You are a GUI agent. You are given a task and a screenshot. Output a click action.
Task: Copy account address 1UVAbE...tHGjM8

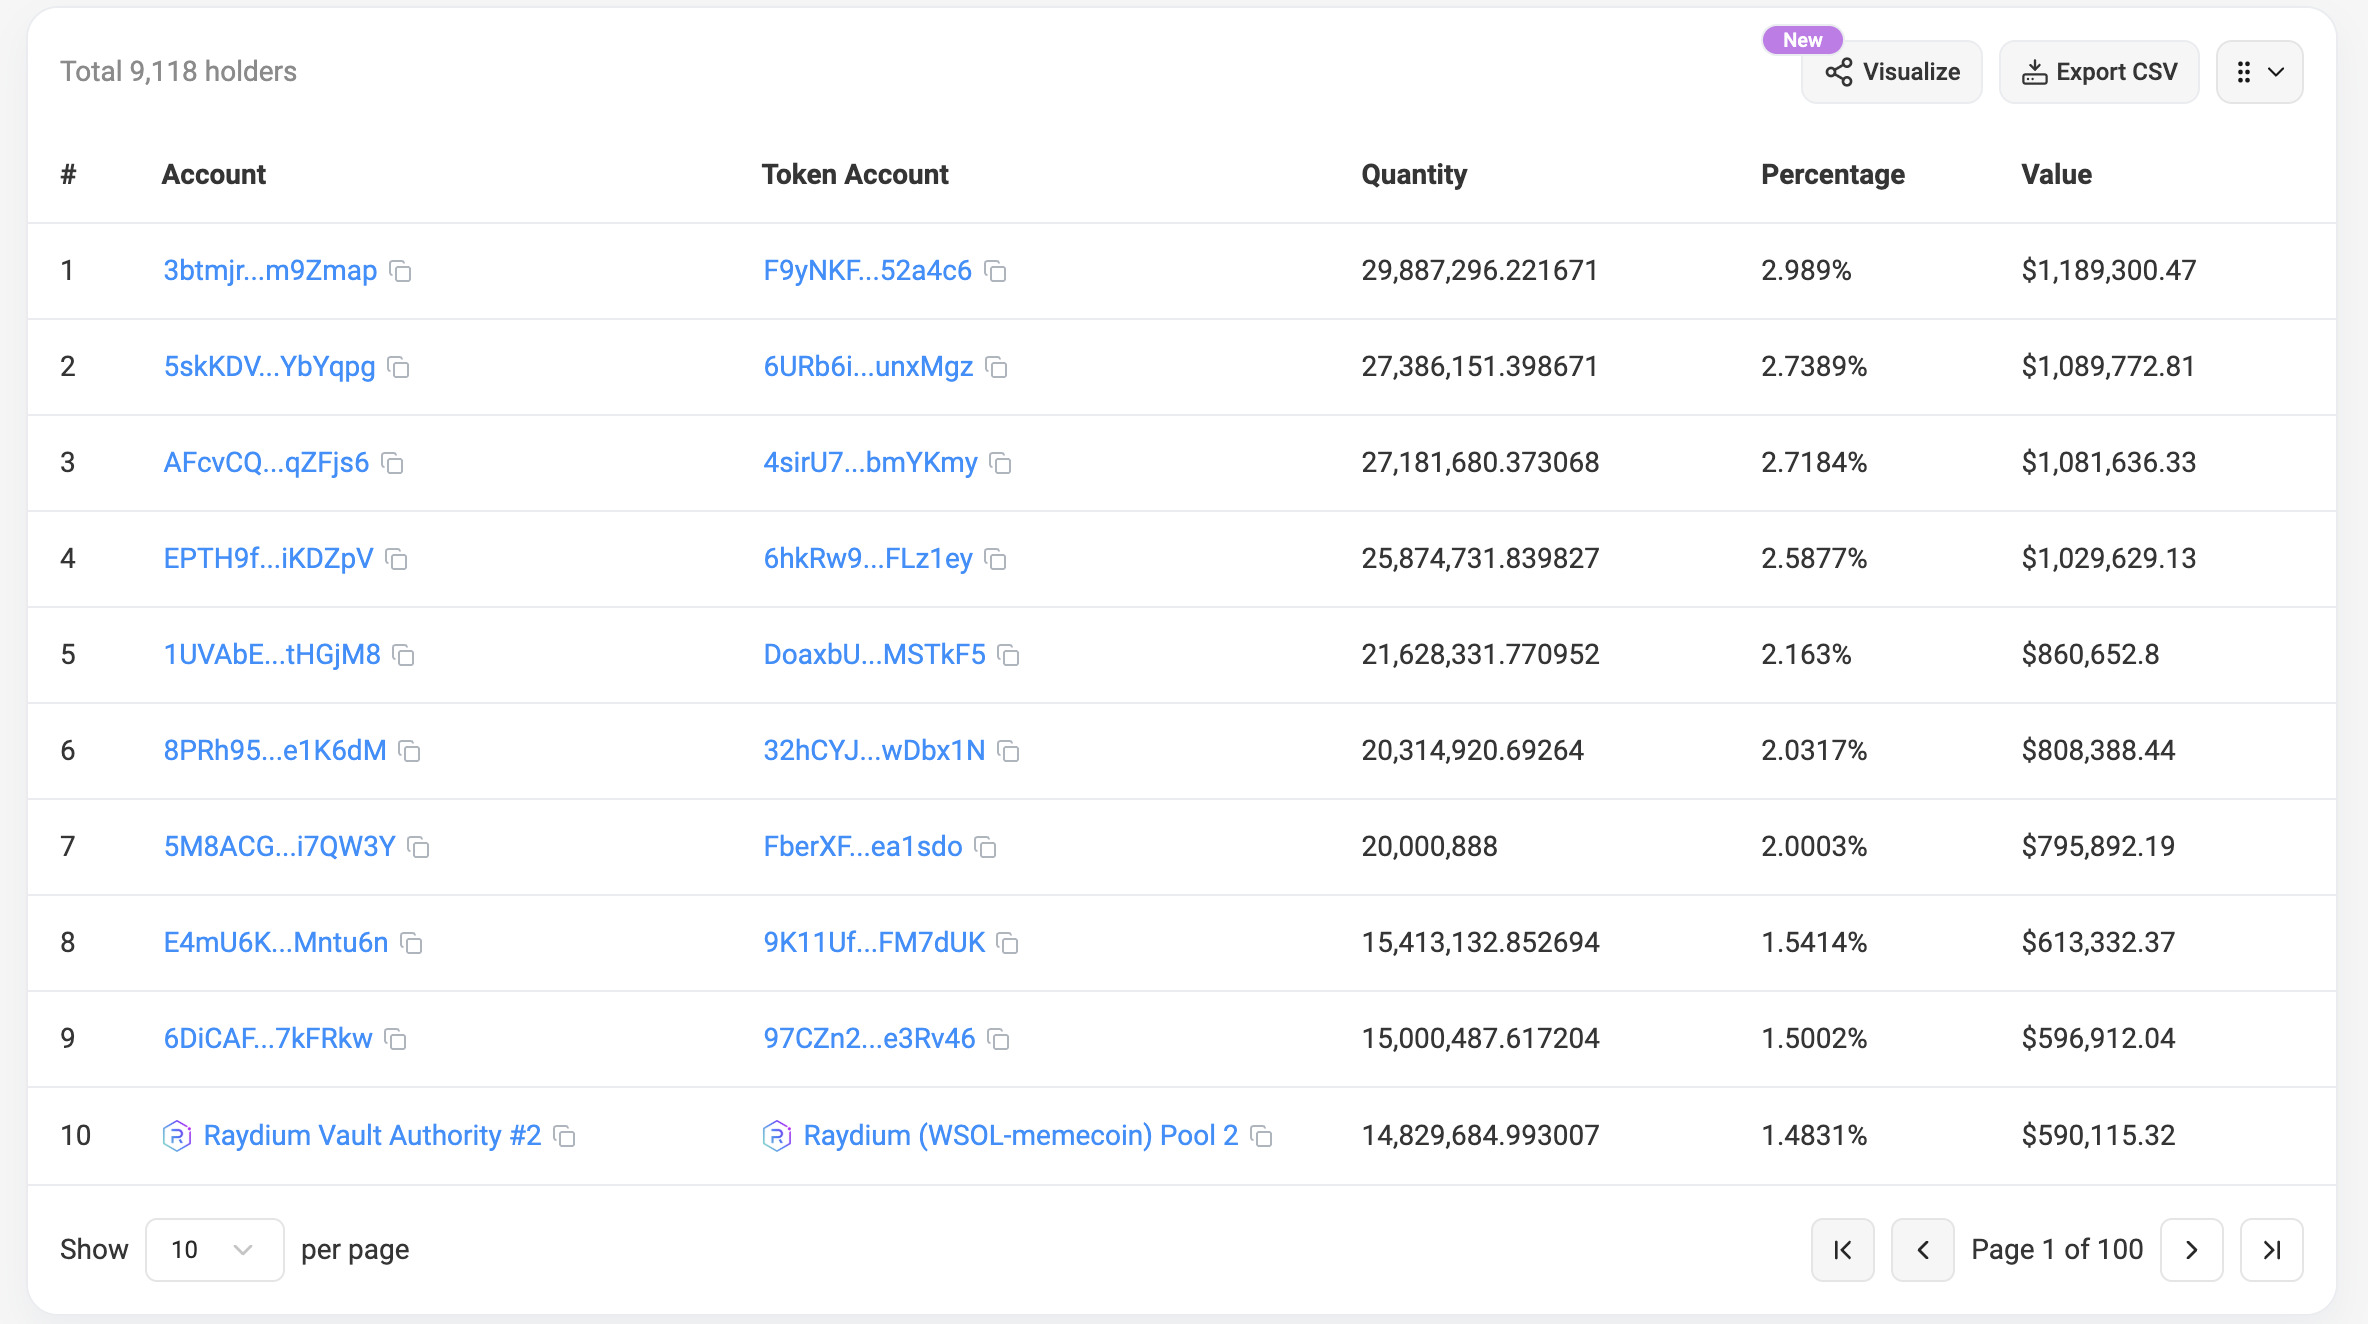tap(403, 655)
